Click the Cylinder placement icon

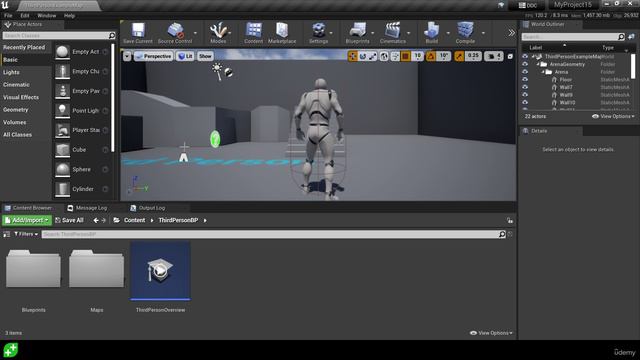[x=62, y=189]
